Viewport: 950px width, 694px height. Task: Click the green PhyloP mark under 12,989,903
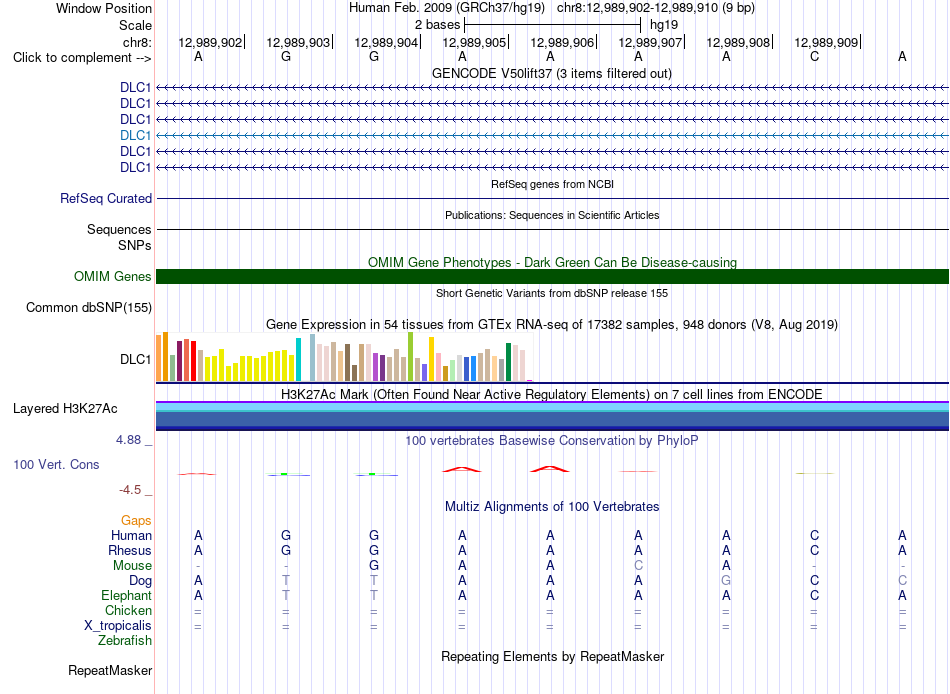pos(284,473)
